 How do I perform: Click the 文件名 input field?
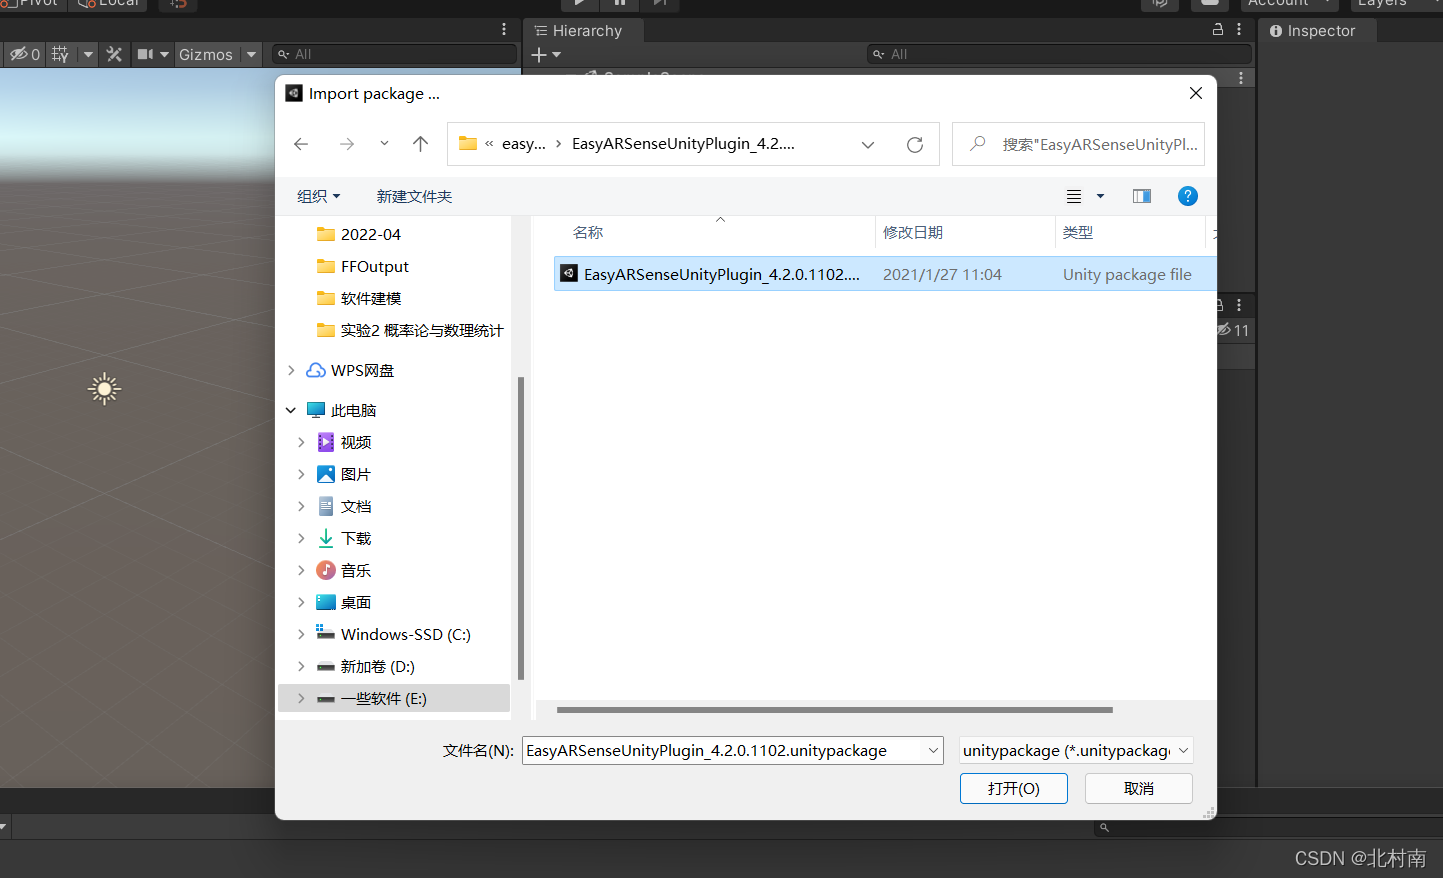(x=722, y=750)
